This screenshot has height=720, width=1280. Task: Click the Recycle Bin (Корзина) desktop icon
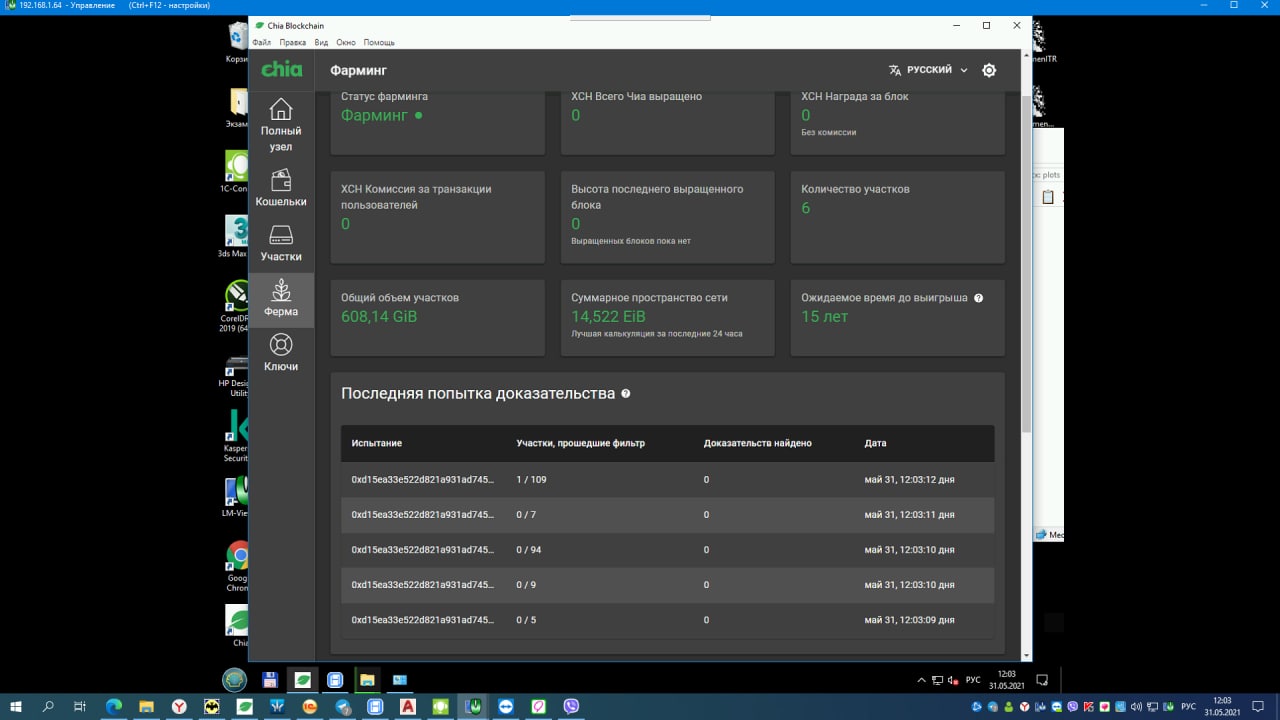point(238,42)
